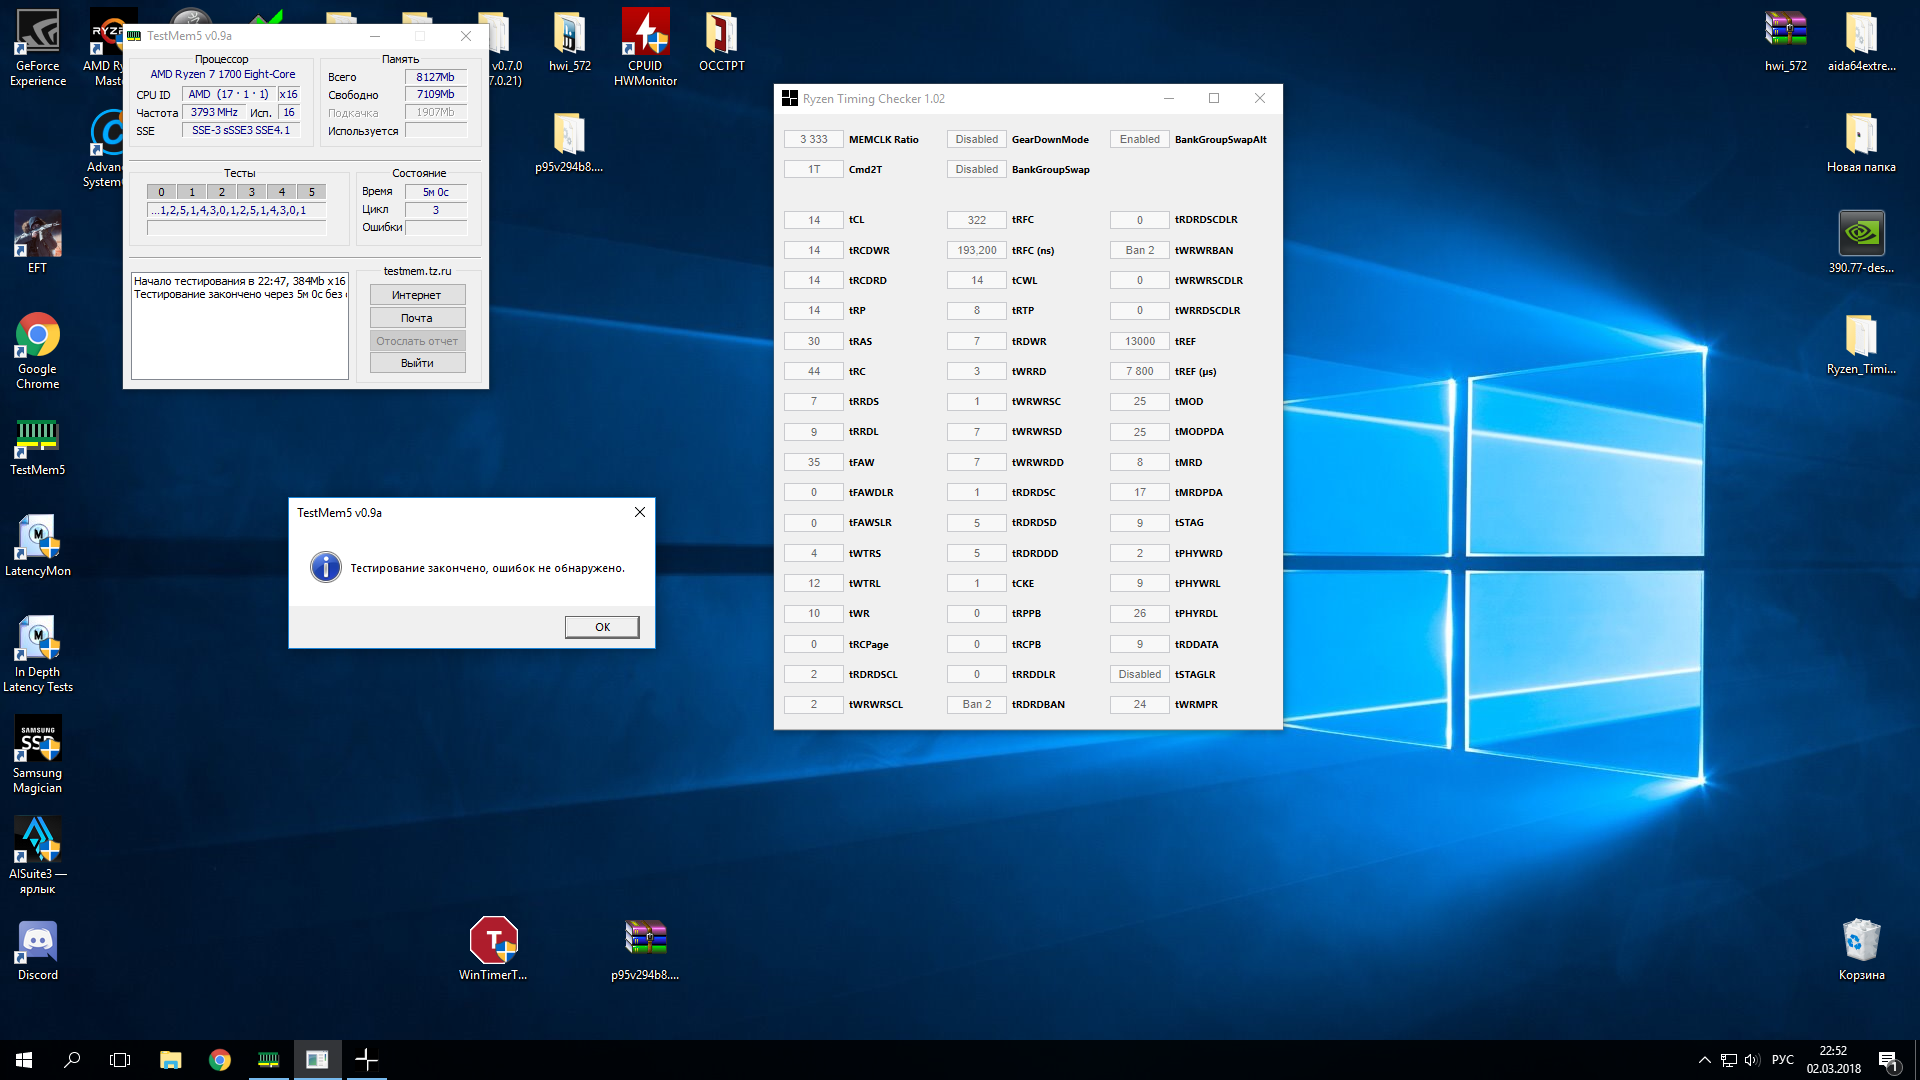
Task: Switch the РУС language indicator
Action: click(x=1782, y=1060)
